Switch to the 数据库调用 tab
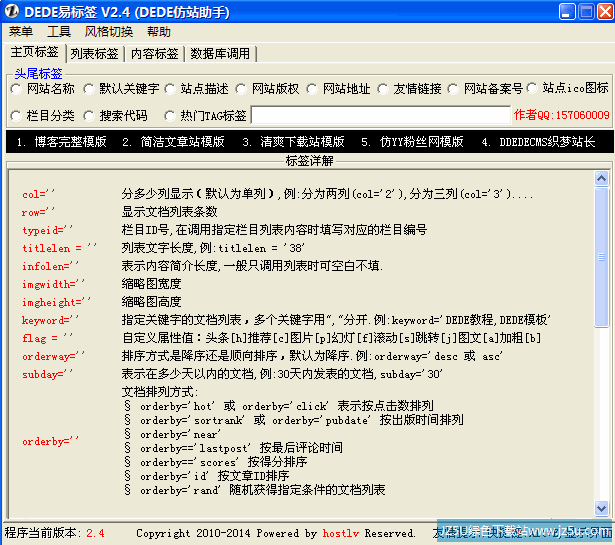The height and width of the screenshot is (545, 615). pos(220,54)
